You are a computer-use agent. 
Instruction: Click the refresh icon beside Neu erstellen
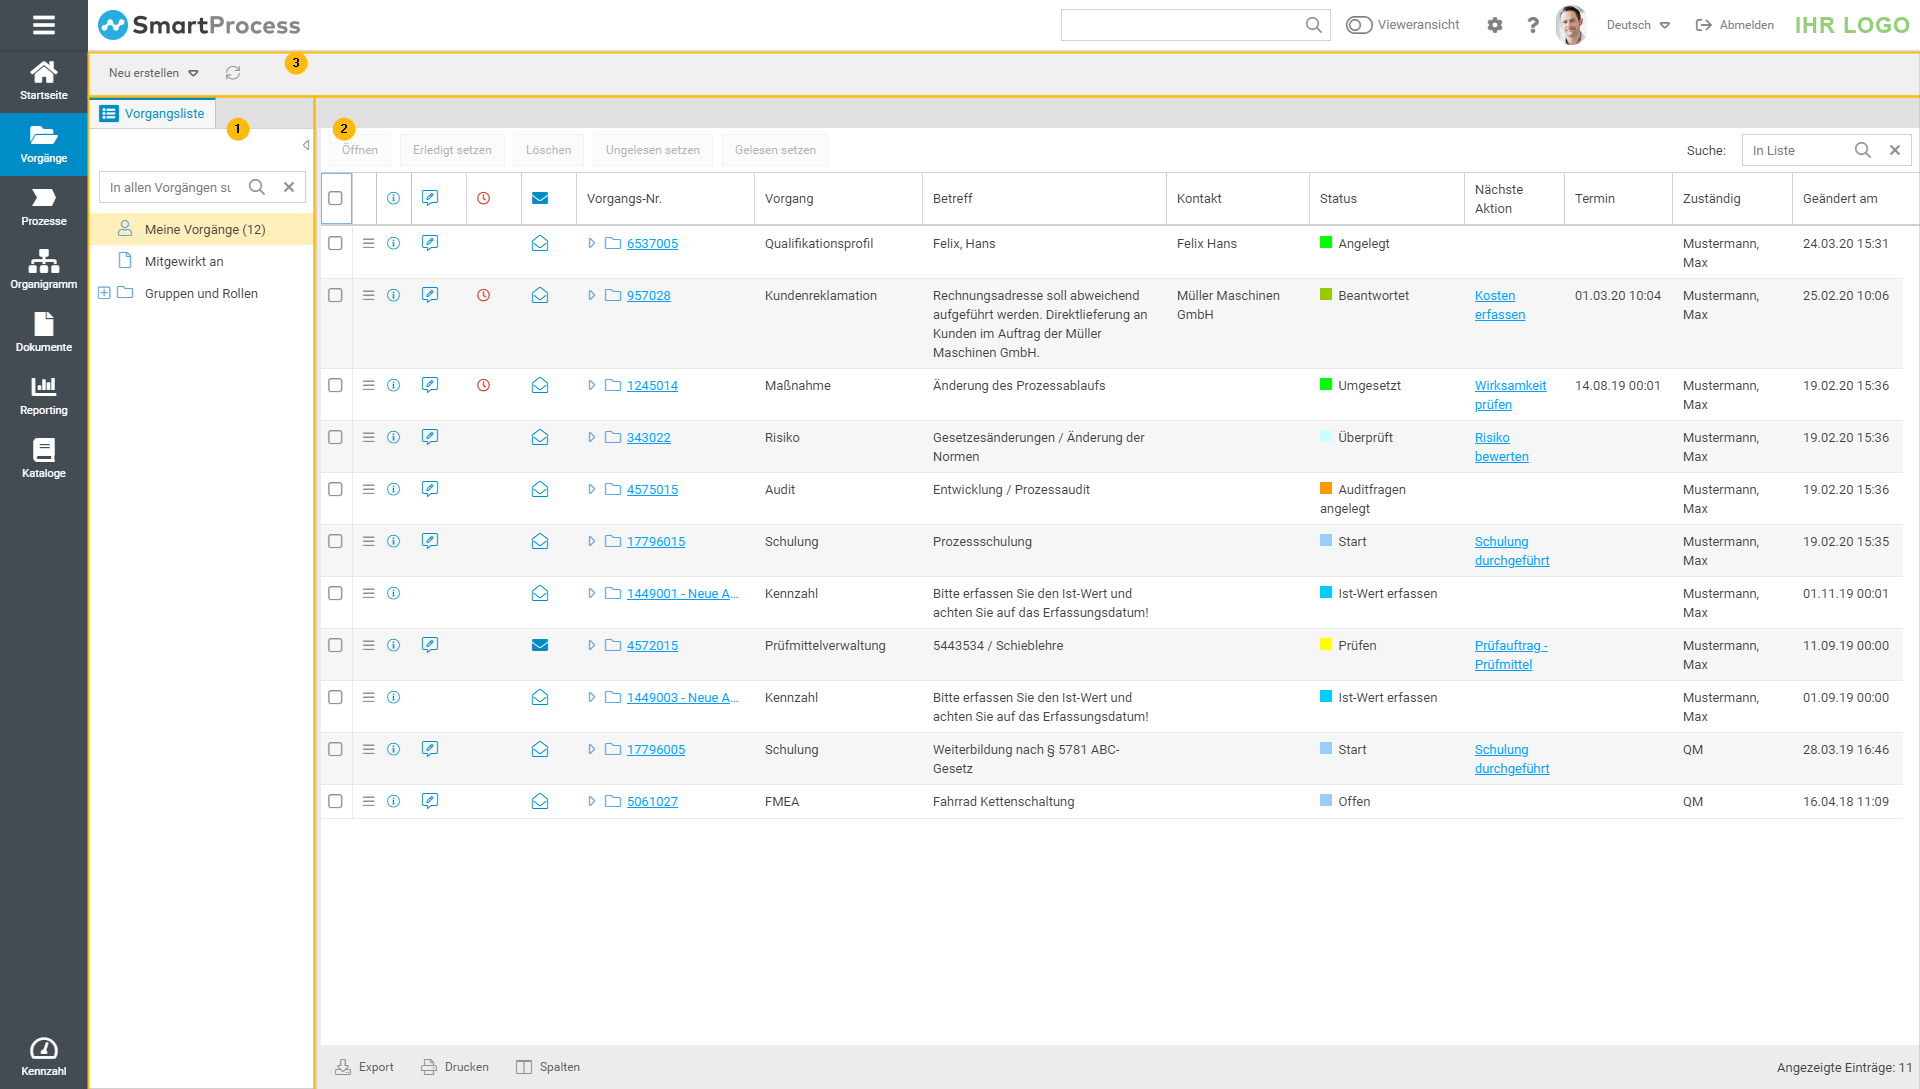click(x=233, y=73)
